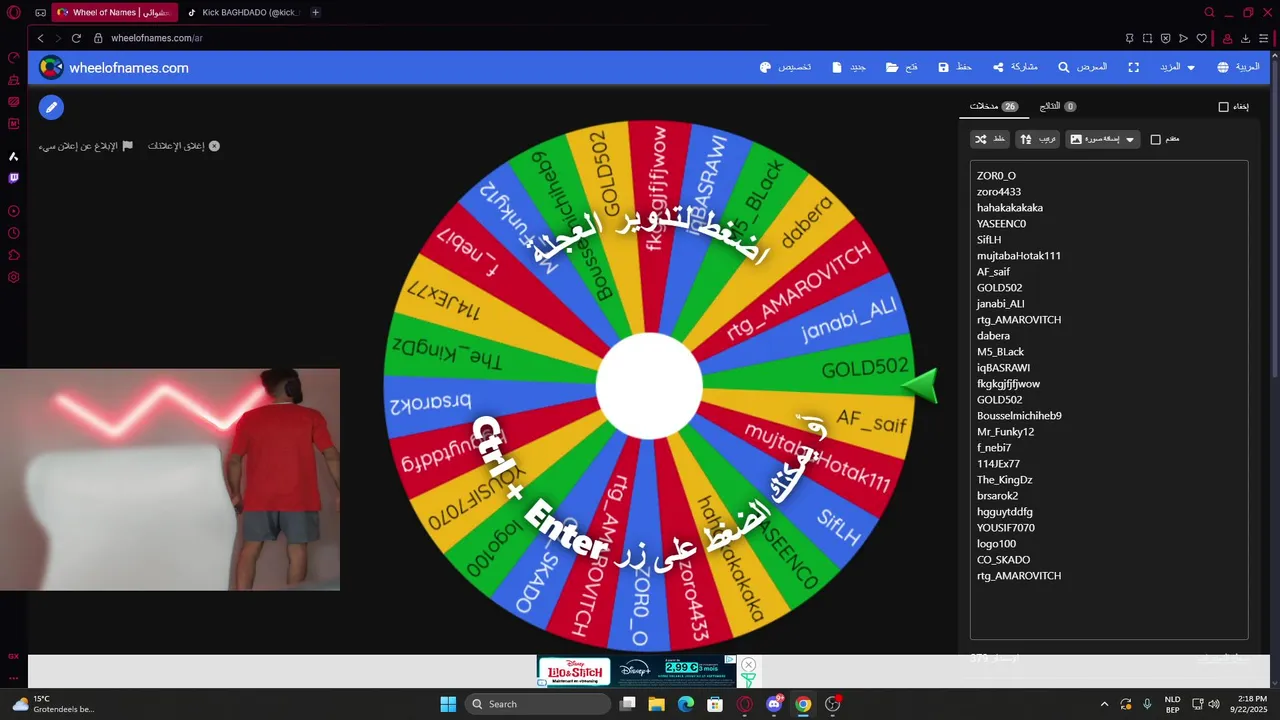Enter fullscreen mode icon
Screen dimensions: 1280x720
1133,67
